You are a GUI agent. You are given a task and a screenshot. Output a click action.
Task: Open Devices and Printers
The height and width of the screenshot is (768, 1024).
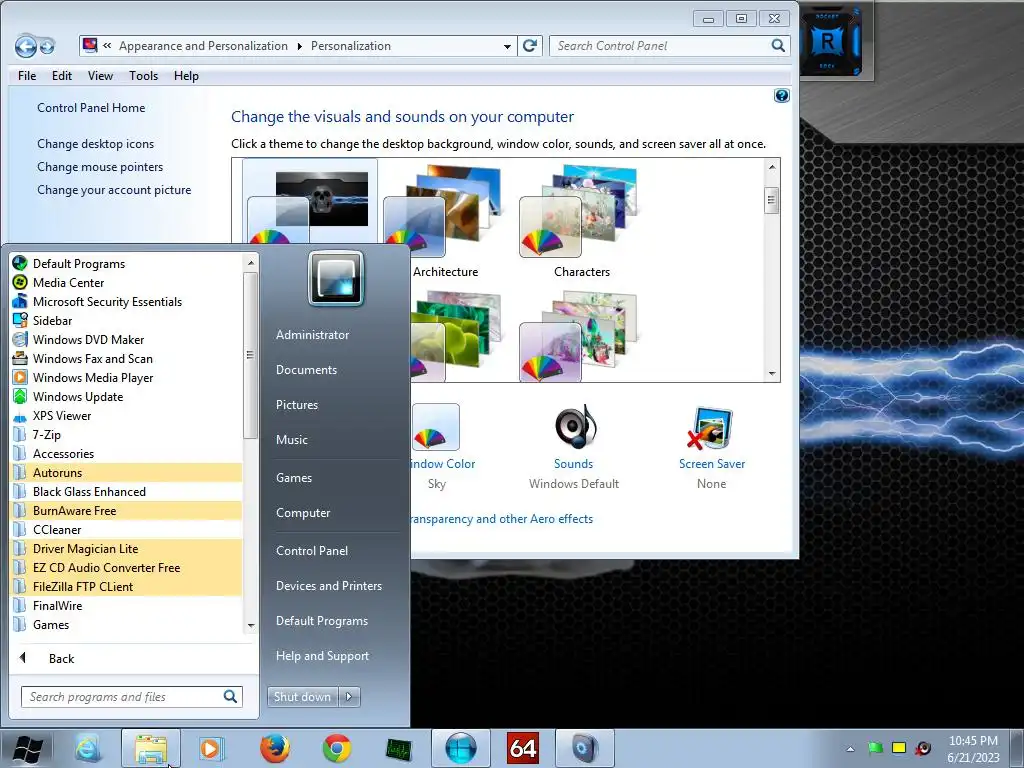[x=328, y=586]
